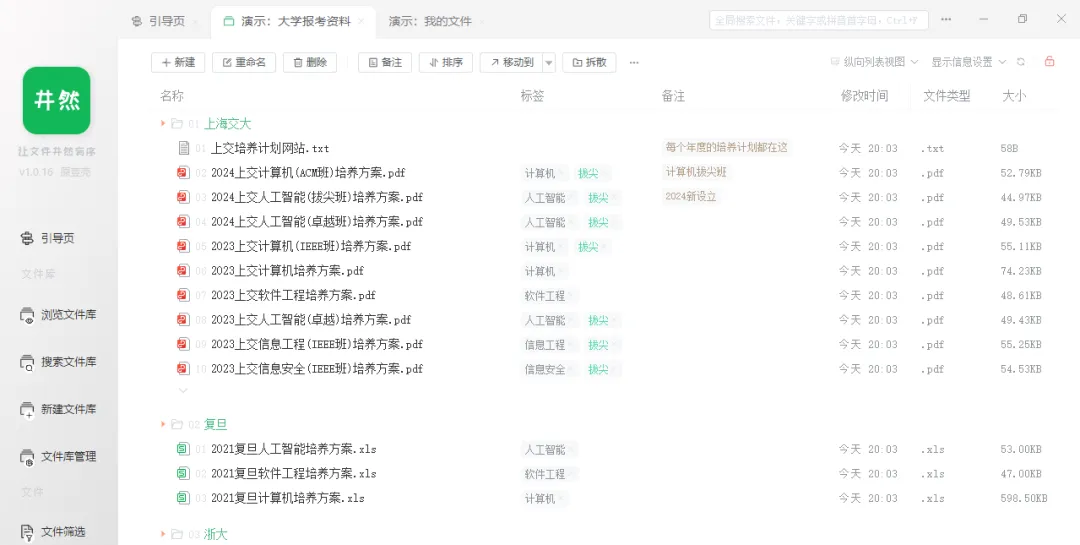Collapse the 复旦 folder triangle
This screenshot has height=545, width=1080.
163,424
